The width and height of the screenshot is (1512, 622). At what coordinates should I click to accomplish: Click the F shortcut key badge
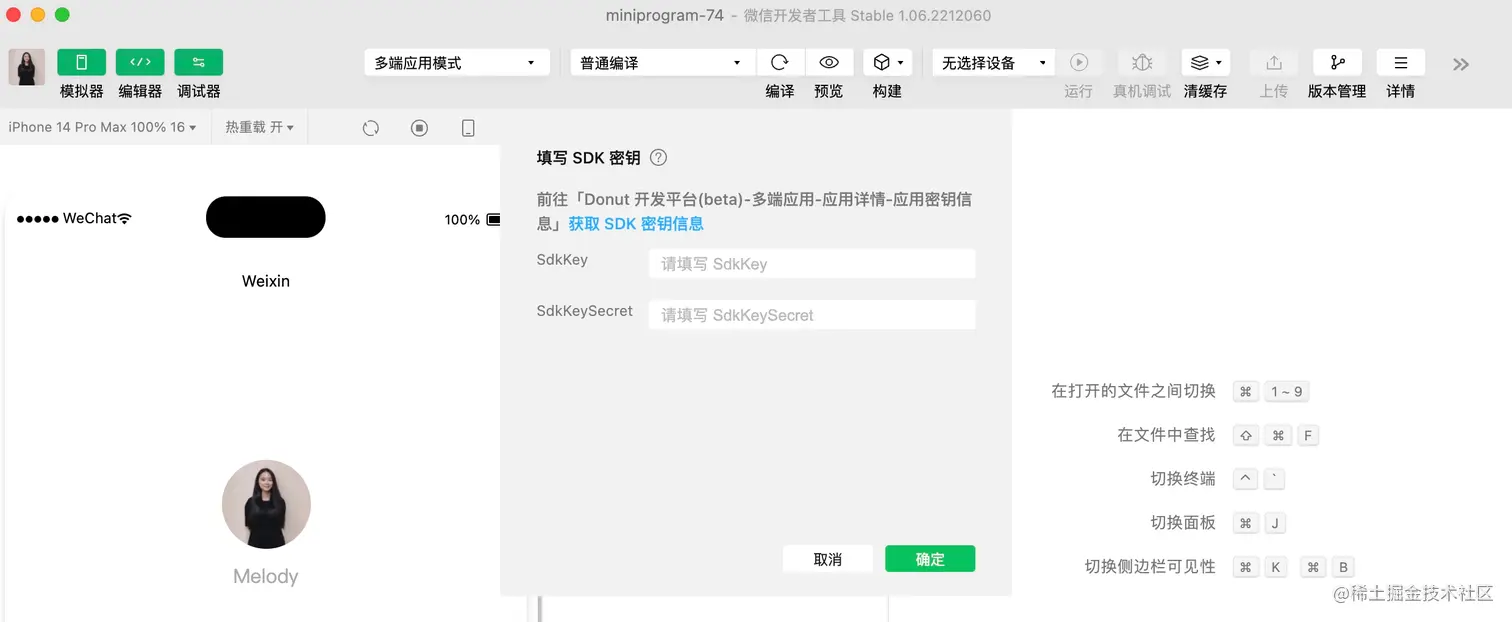(1308, 436)
